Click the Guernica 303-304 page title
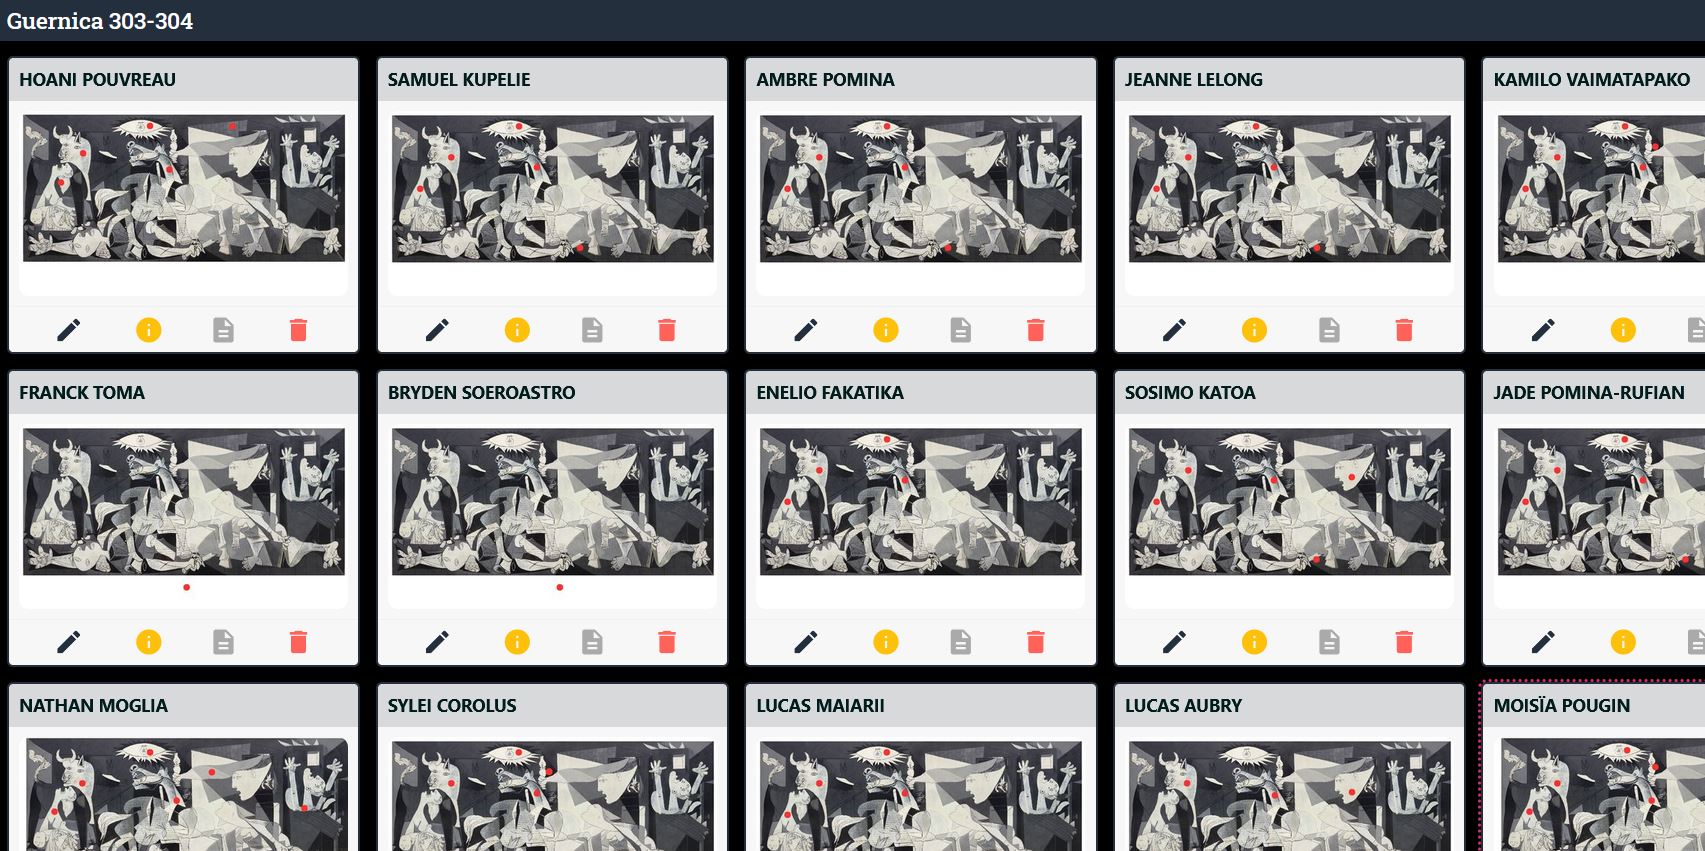 click(x=100, y=21)
